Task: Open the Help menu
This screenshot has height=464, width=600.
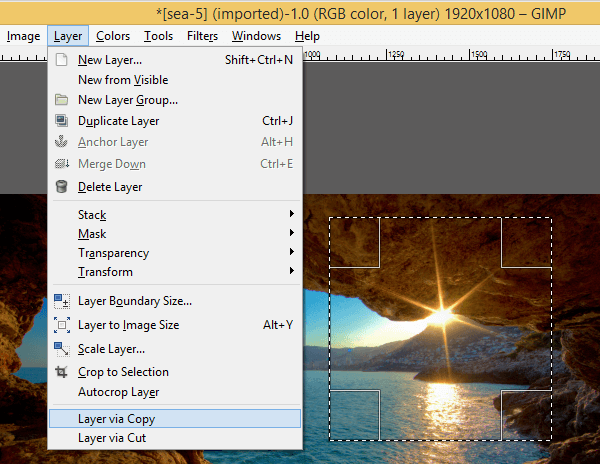Action: click(x=307, y=36)
